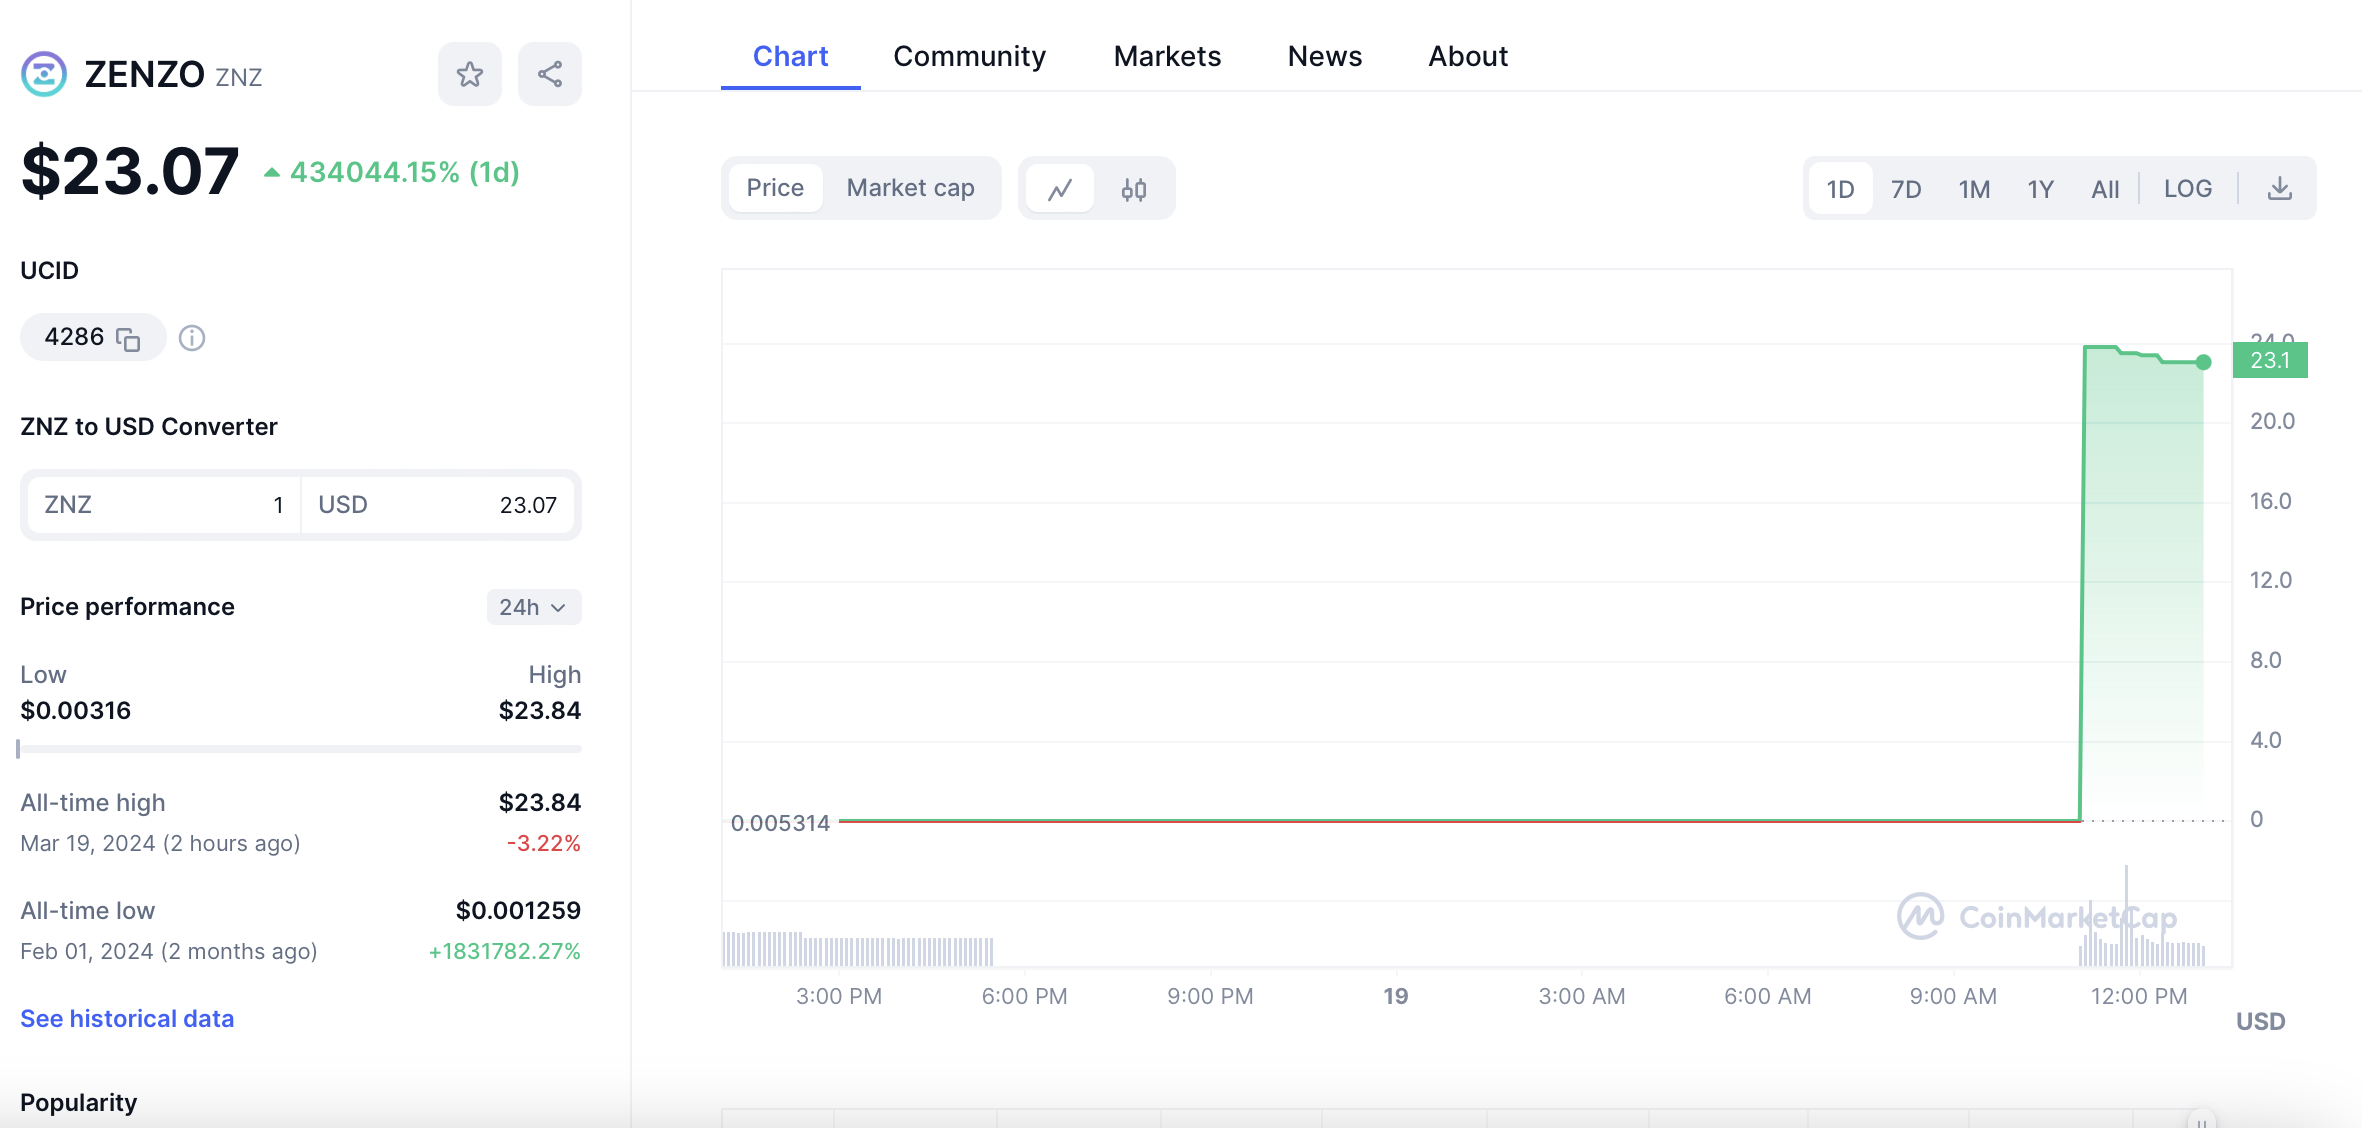
Task: Select Market cap view toggle
Action: point(910,188)
